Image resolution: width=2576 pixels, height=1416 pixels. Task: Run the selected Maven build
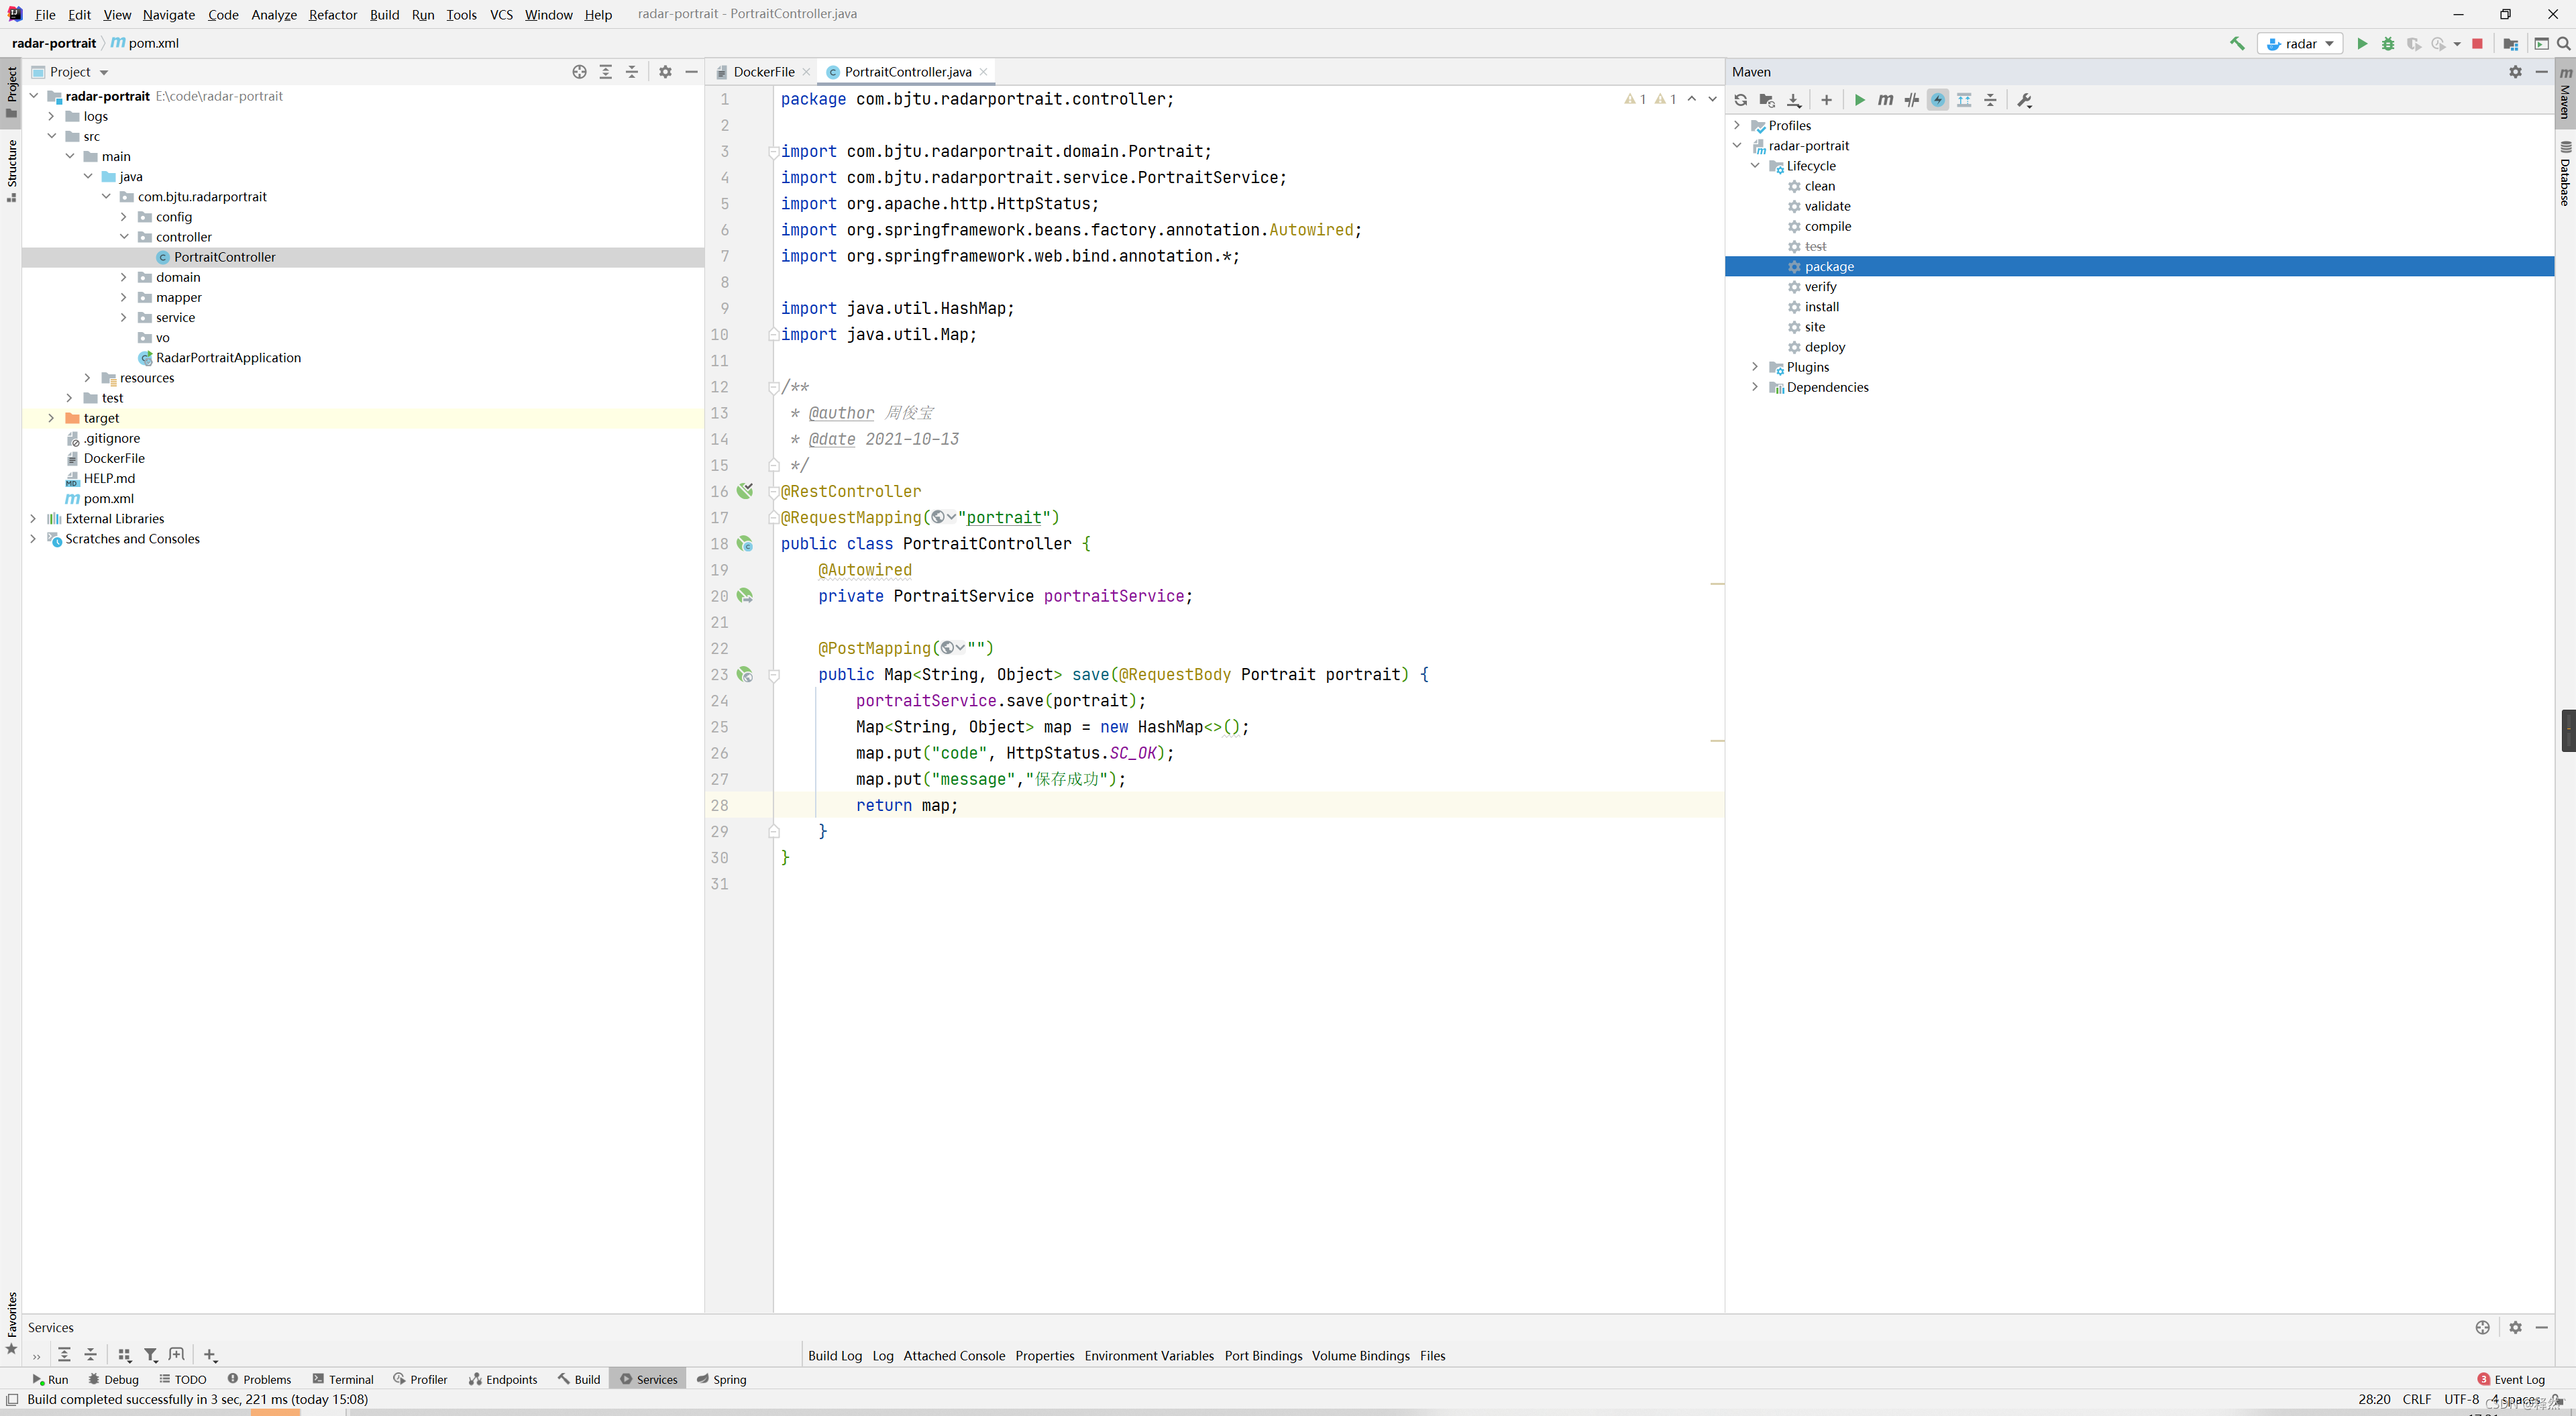pos(1860,100)
